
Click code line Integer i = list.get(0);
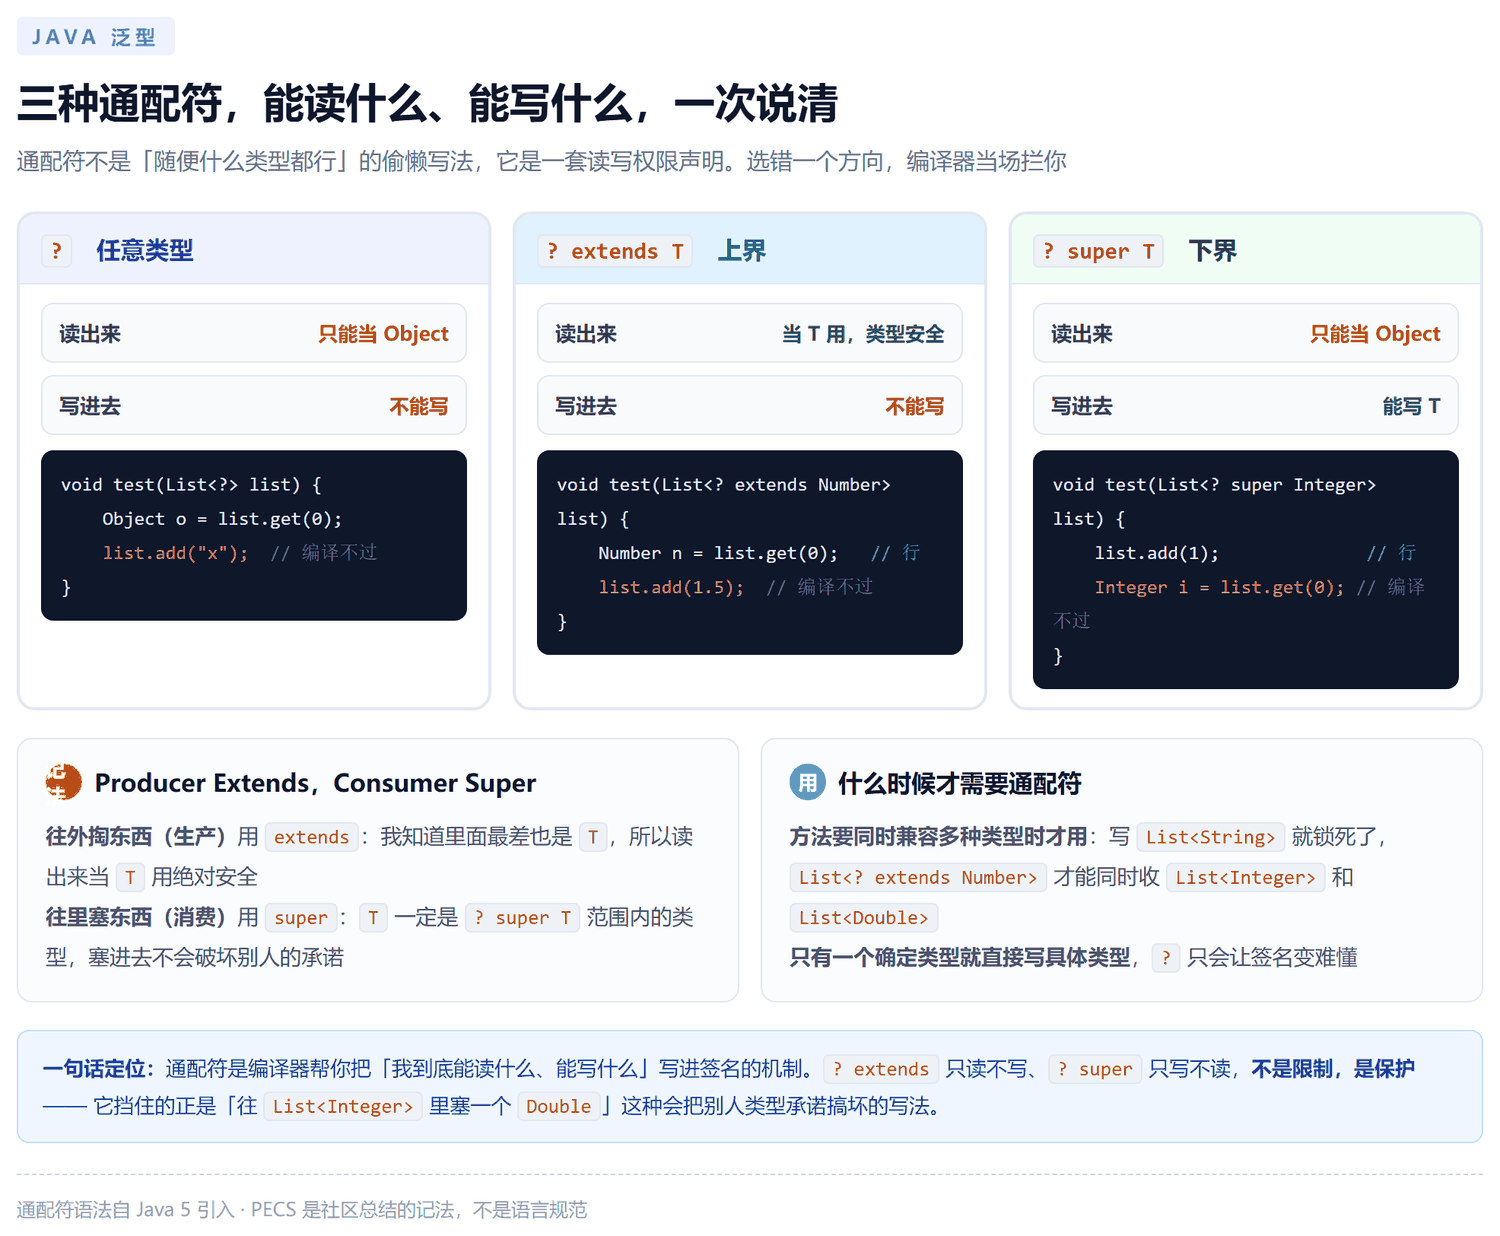pyautogui.click(x=1219, y=587)
